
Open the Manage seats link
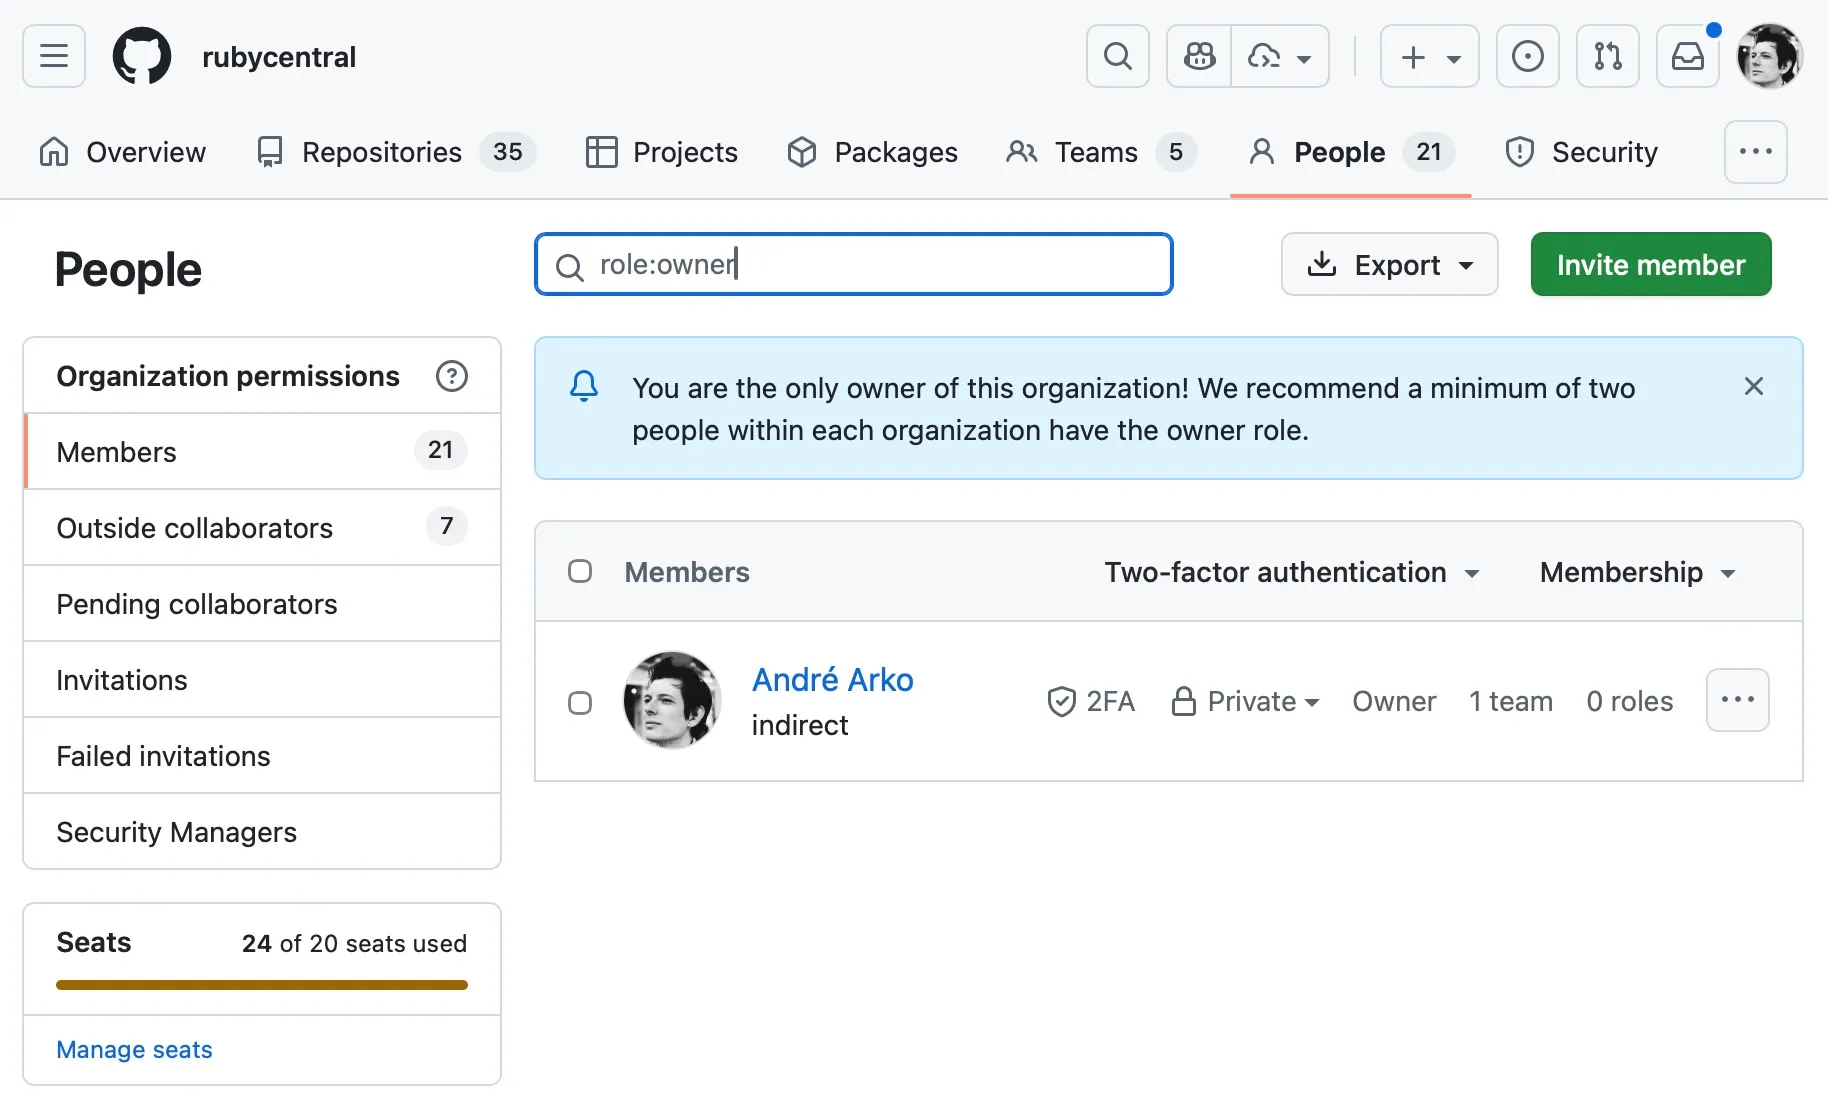[134, 1050]
